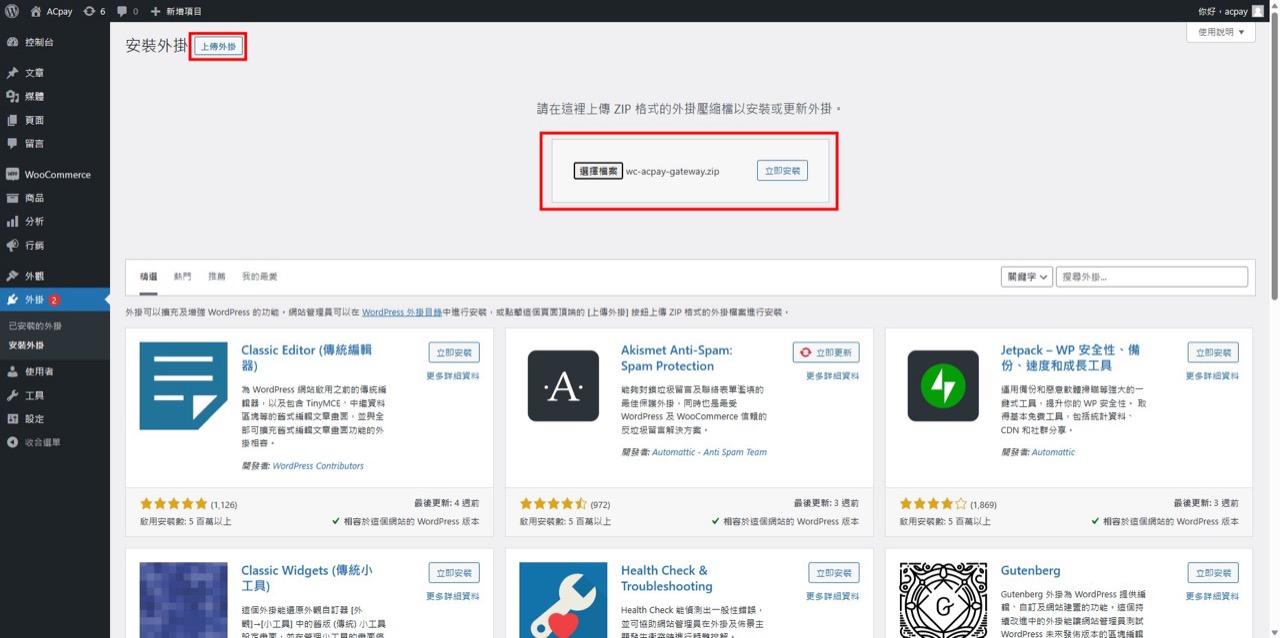The image size is (1280, 638).
Task: Open Automattic - Anti Spam Team link
Action: (709, 452)
